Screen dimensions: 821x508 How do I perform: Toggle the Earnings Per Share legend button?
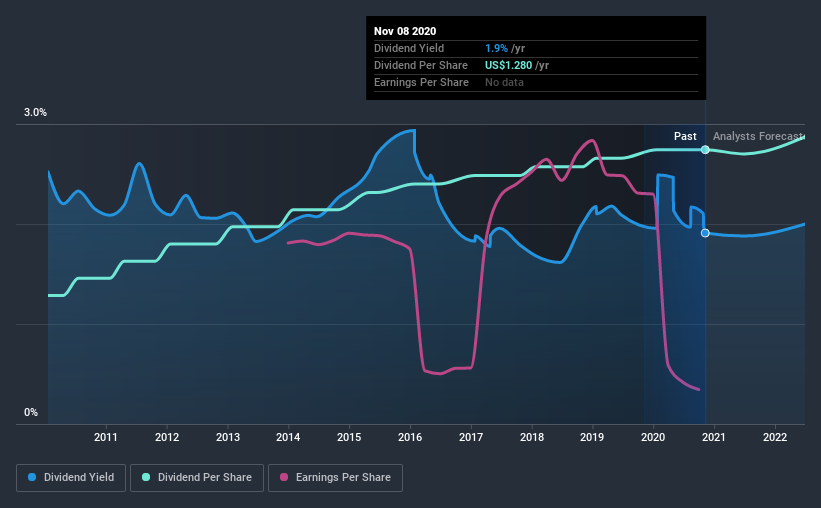(335, 478)
